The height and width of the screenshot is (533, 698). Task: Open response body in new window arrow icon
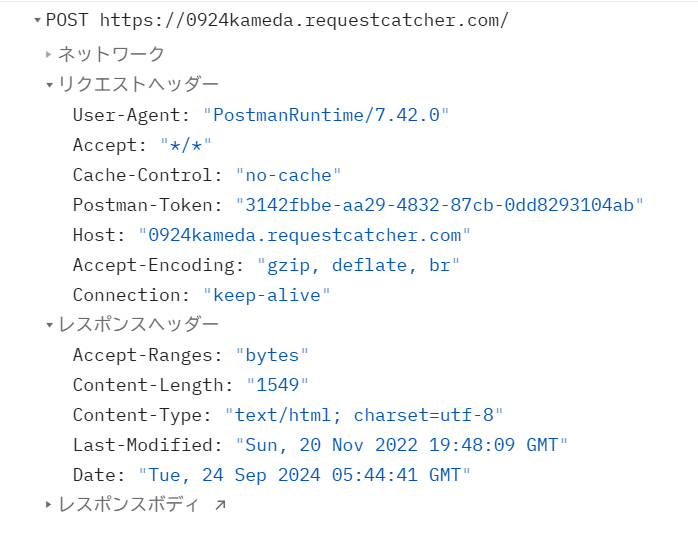pyautogui.click(x=220, y=505)
